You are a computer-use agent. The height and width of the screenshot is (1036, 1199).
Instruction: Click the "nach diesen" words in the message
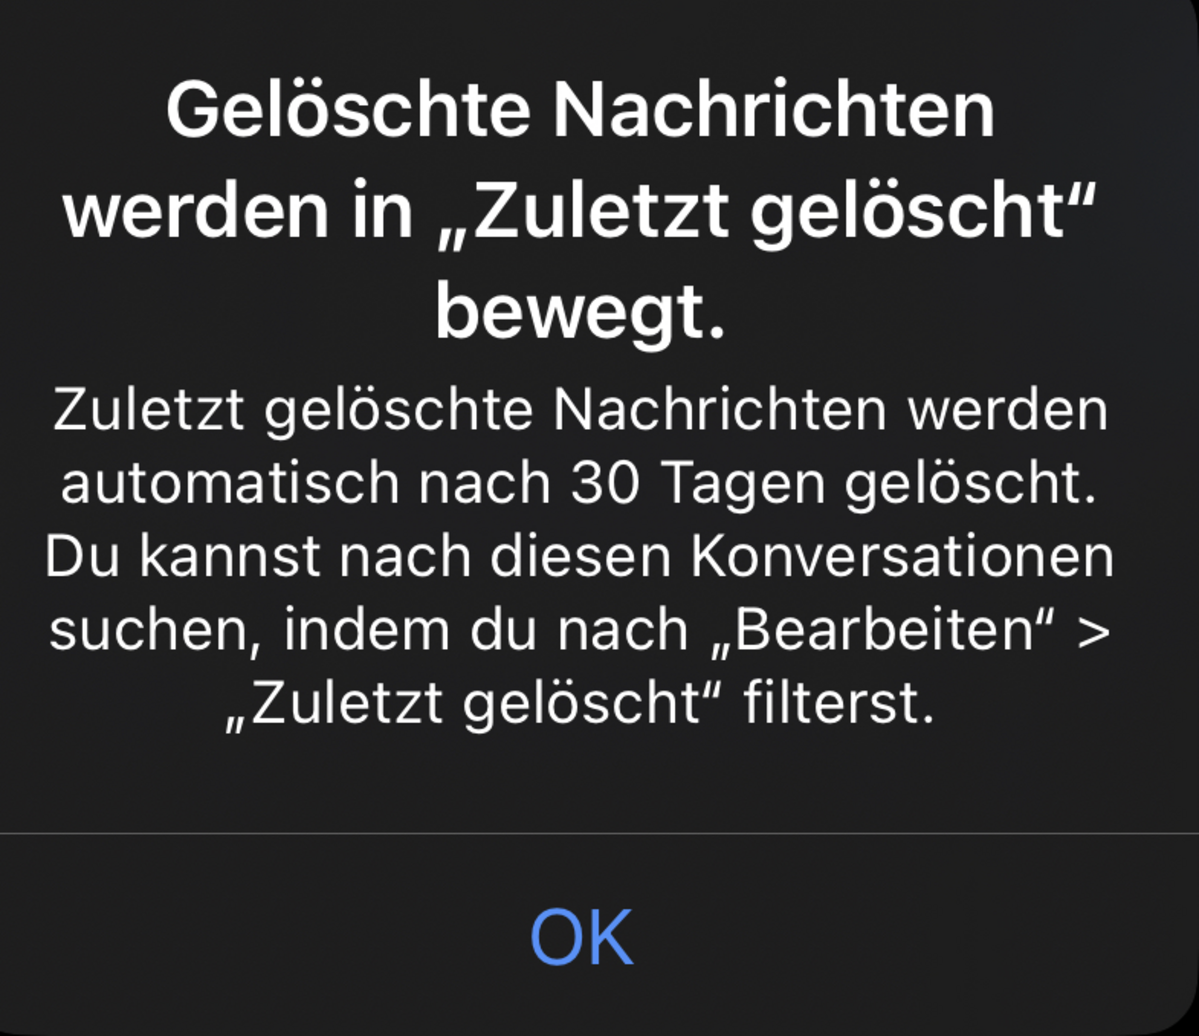(507, 557)
